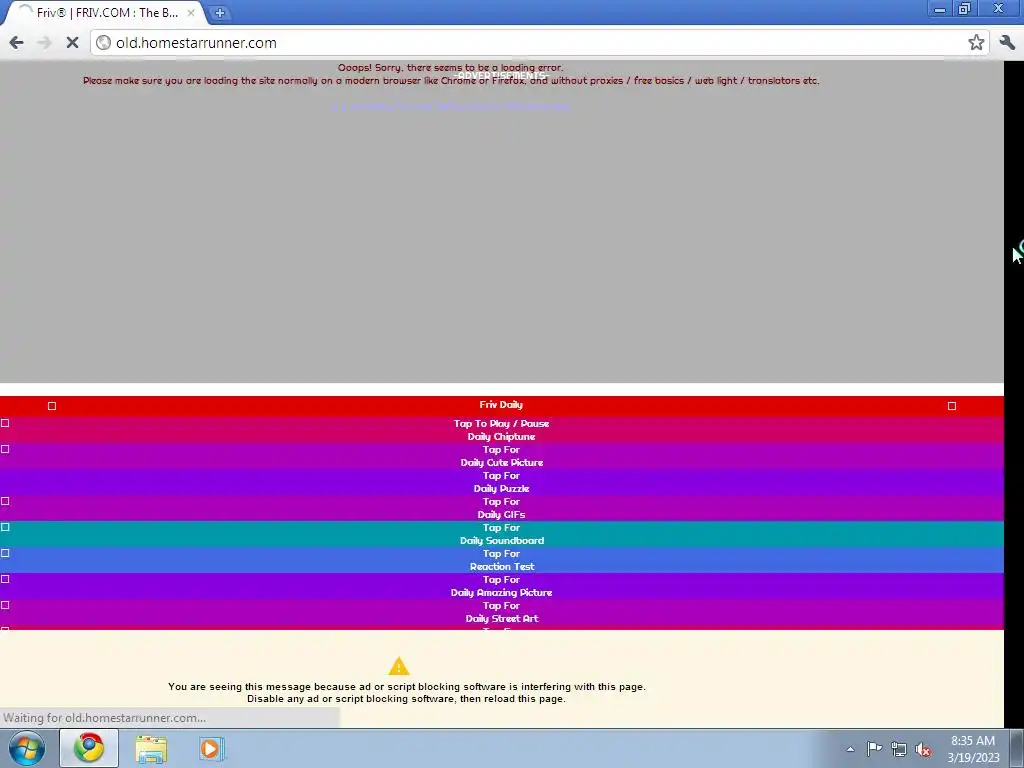Click the small square icon beside Daily Chiptune
Image resolution: width=1024 pixels, height=768 pixels.
(x=5, y=423)
